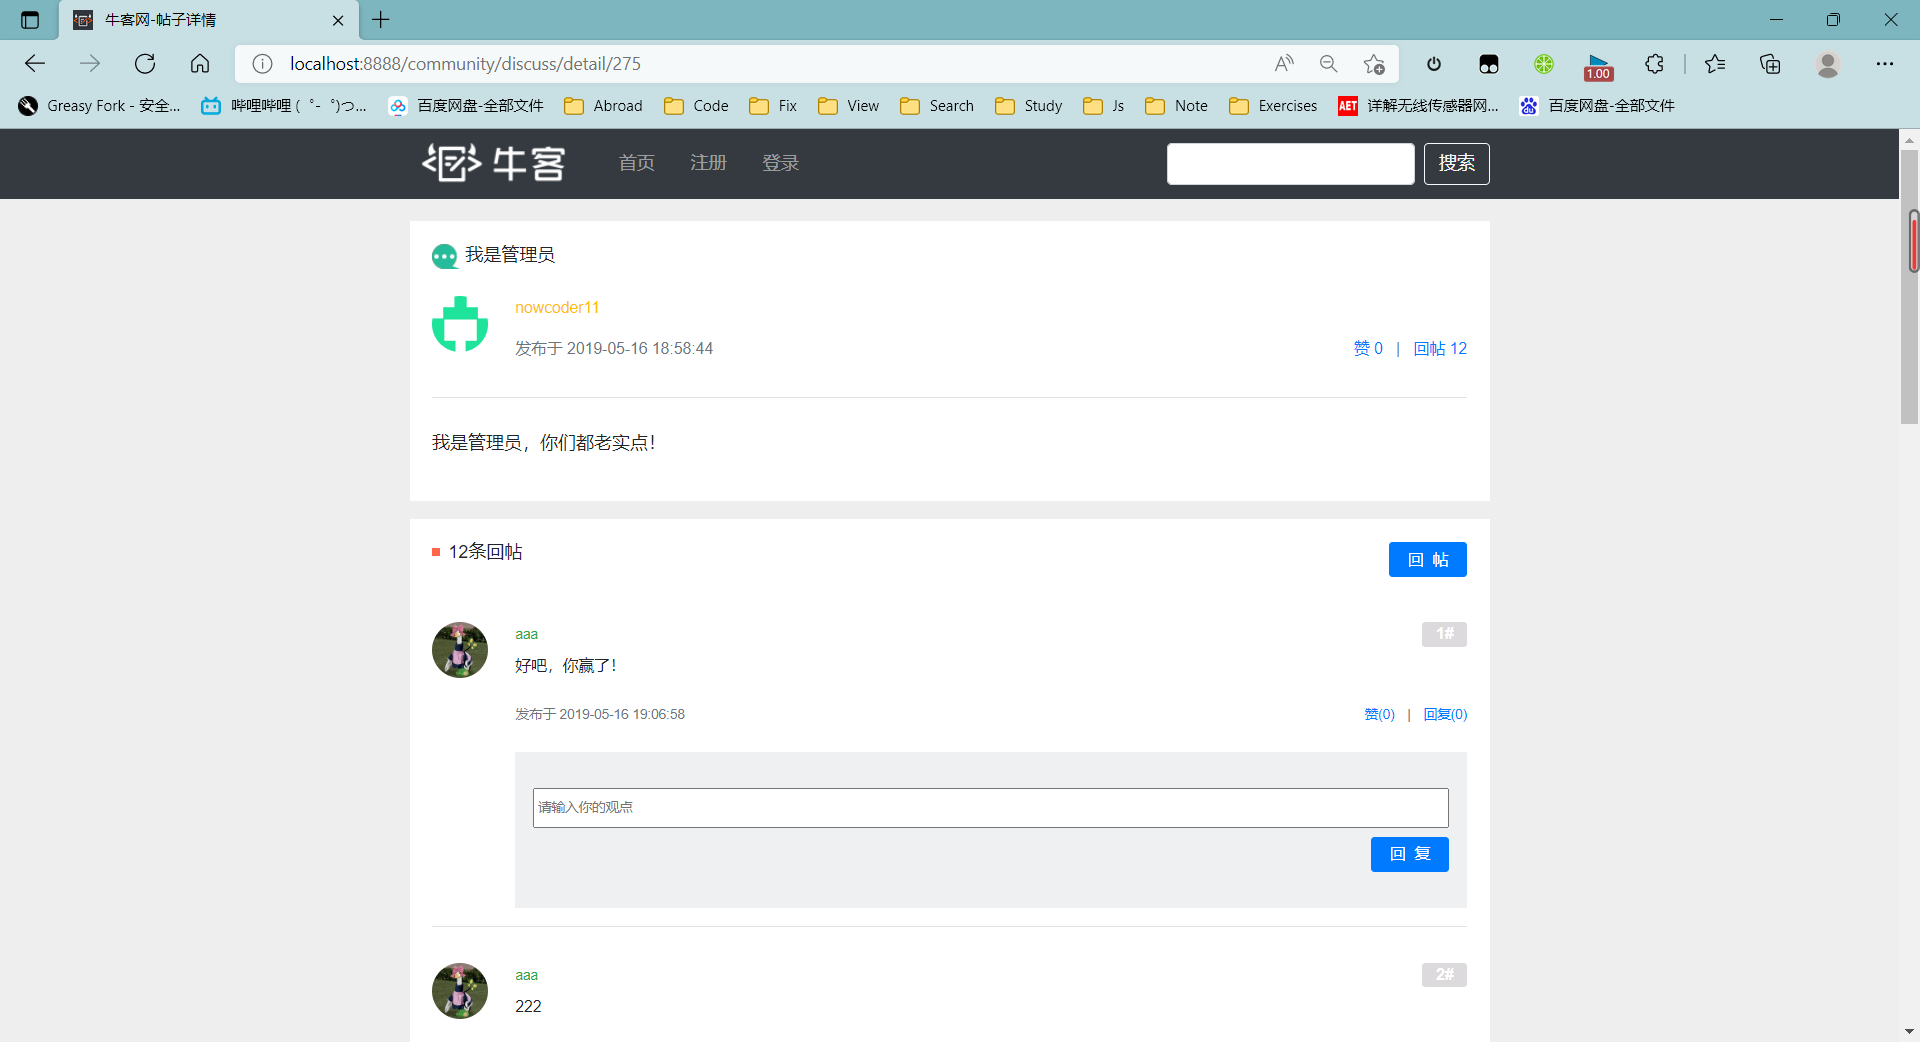Go to 首页 in the navigation bar
Image resolution: width=1920 pixels, height=1042 pixels.
click(636, 163)
